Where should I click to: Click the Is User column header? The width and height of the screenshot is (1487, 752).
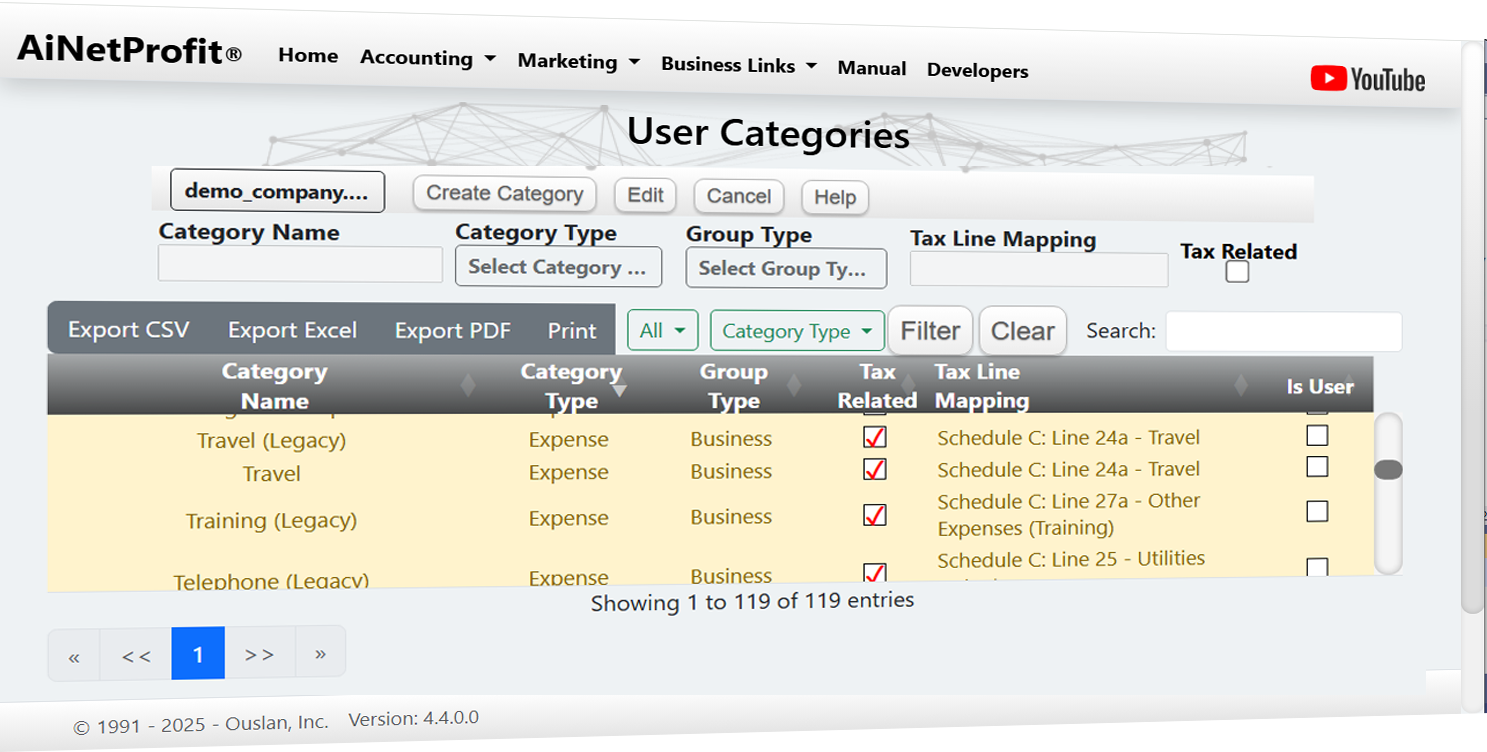1320,387
